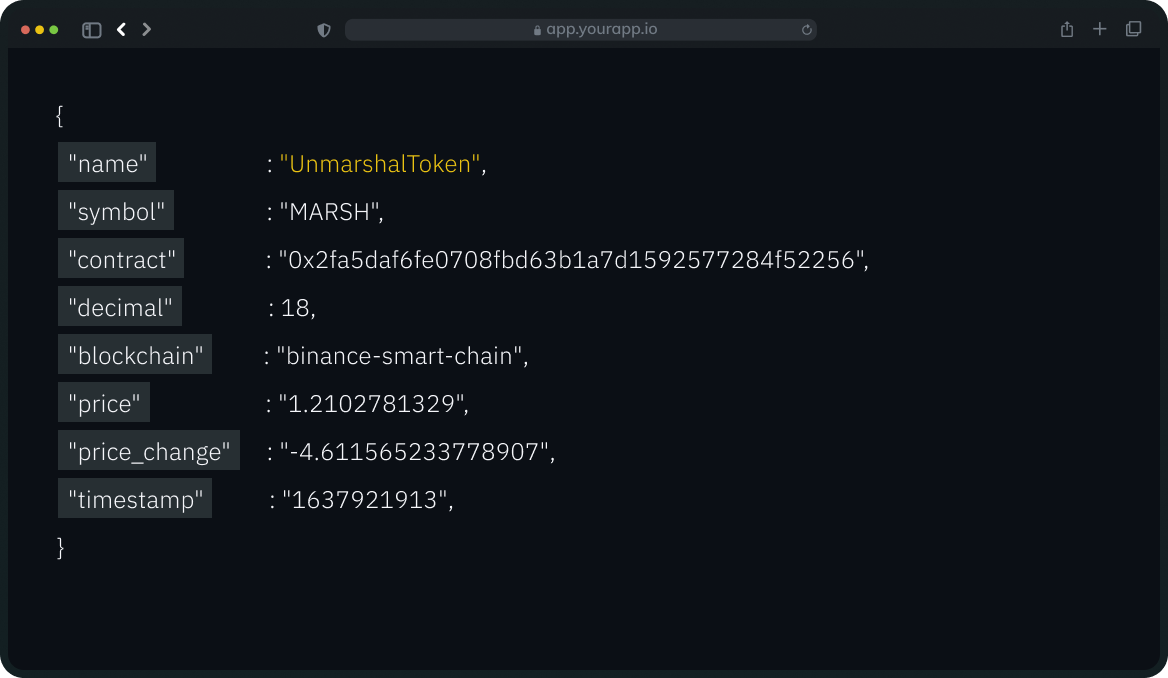Viewport: 1168px width, 678px height.
Task: Show the tab overview icon
Action: [1133, 30]
